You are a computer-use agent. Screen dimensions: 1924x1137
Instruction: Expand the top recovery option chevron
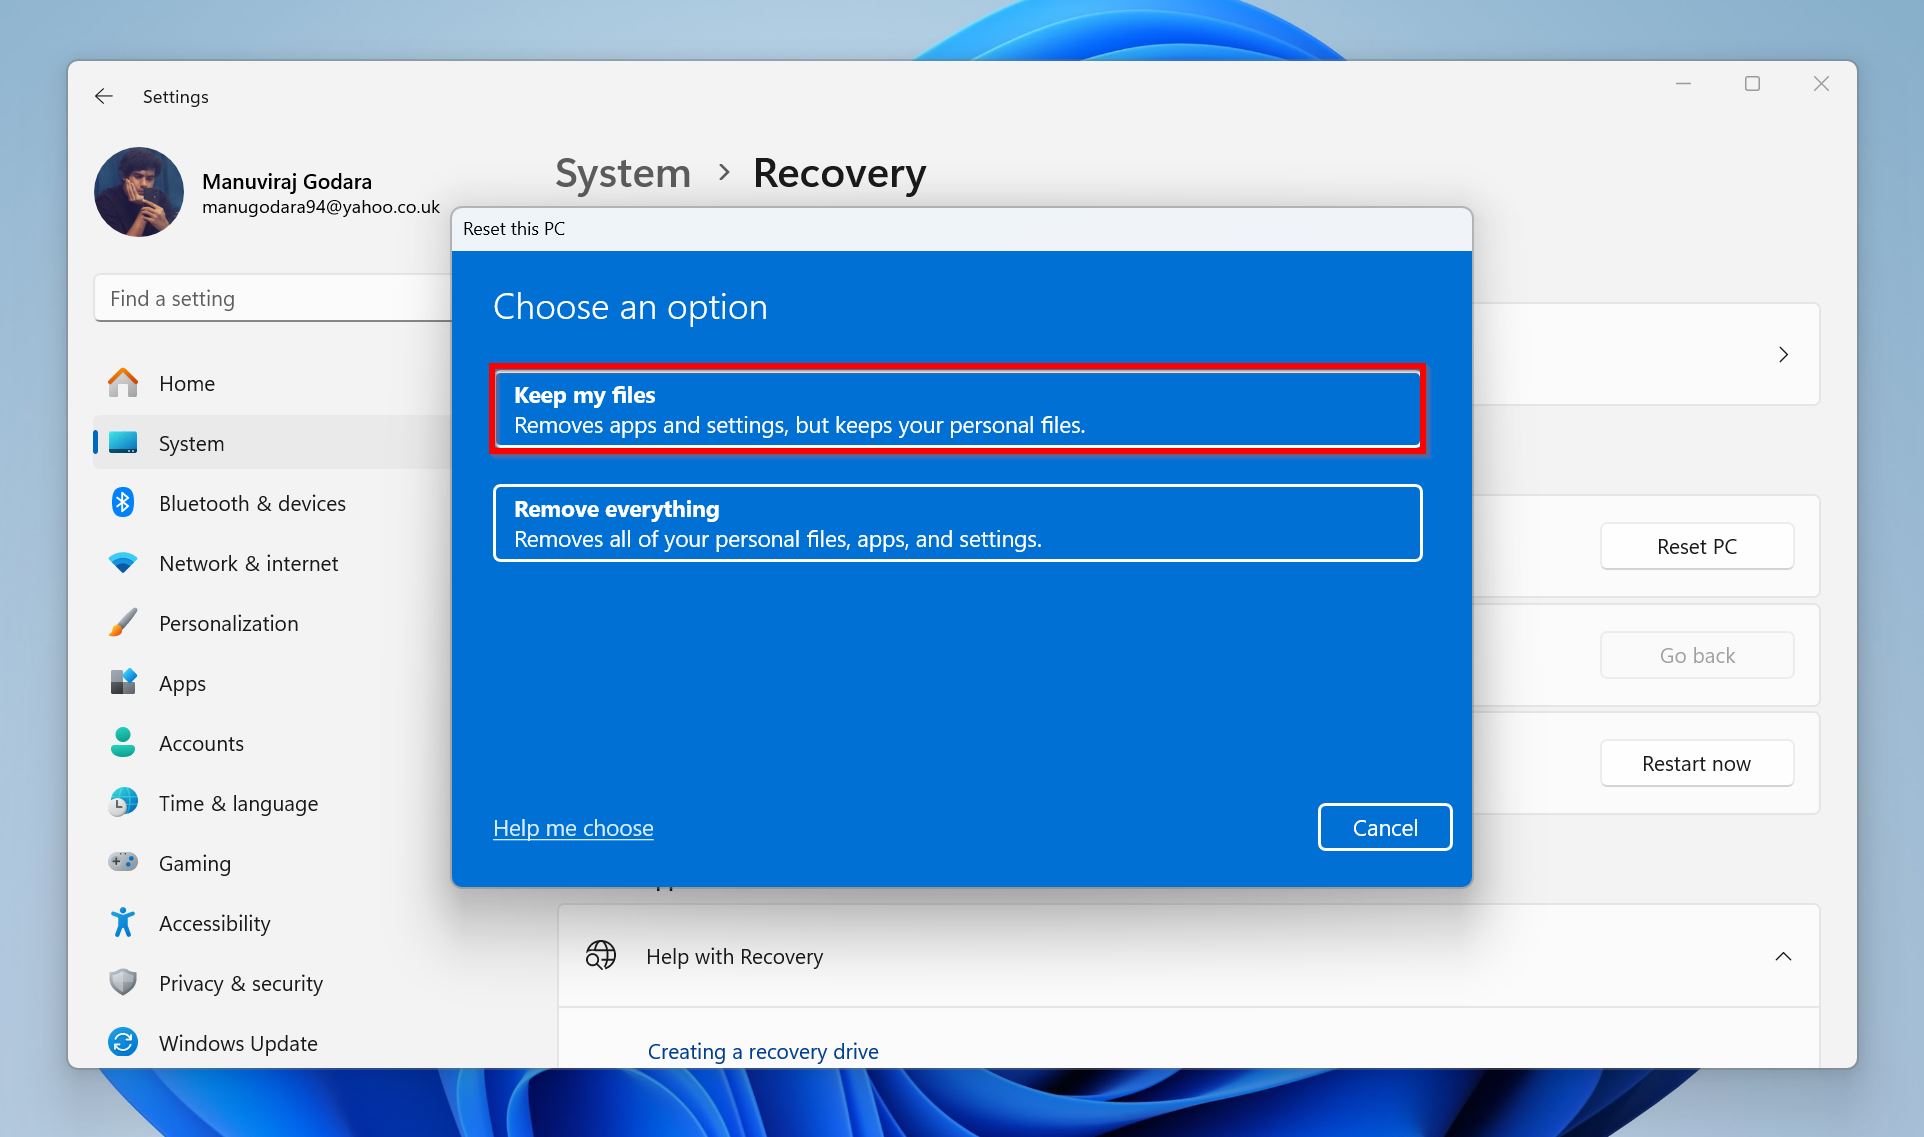(1783, 354)
